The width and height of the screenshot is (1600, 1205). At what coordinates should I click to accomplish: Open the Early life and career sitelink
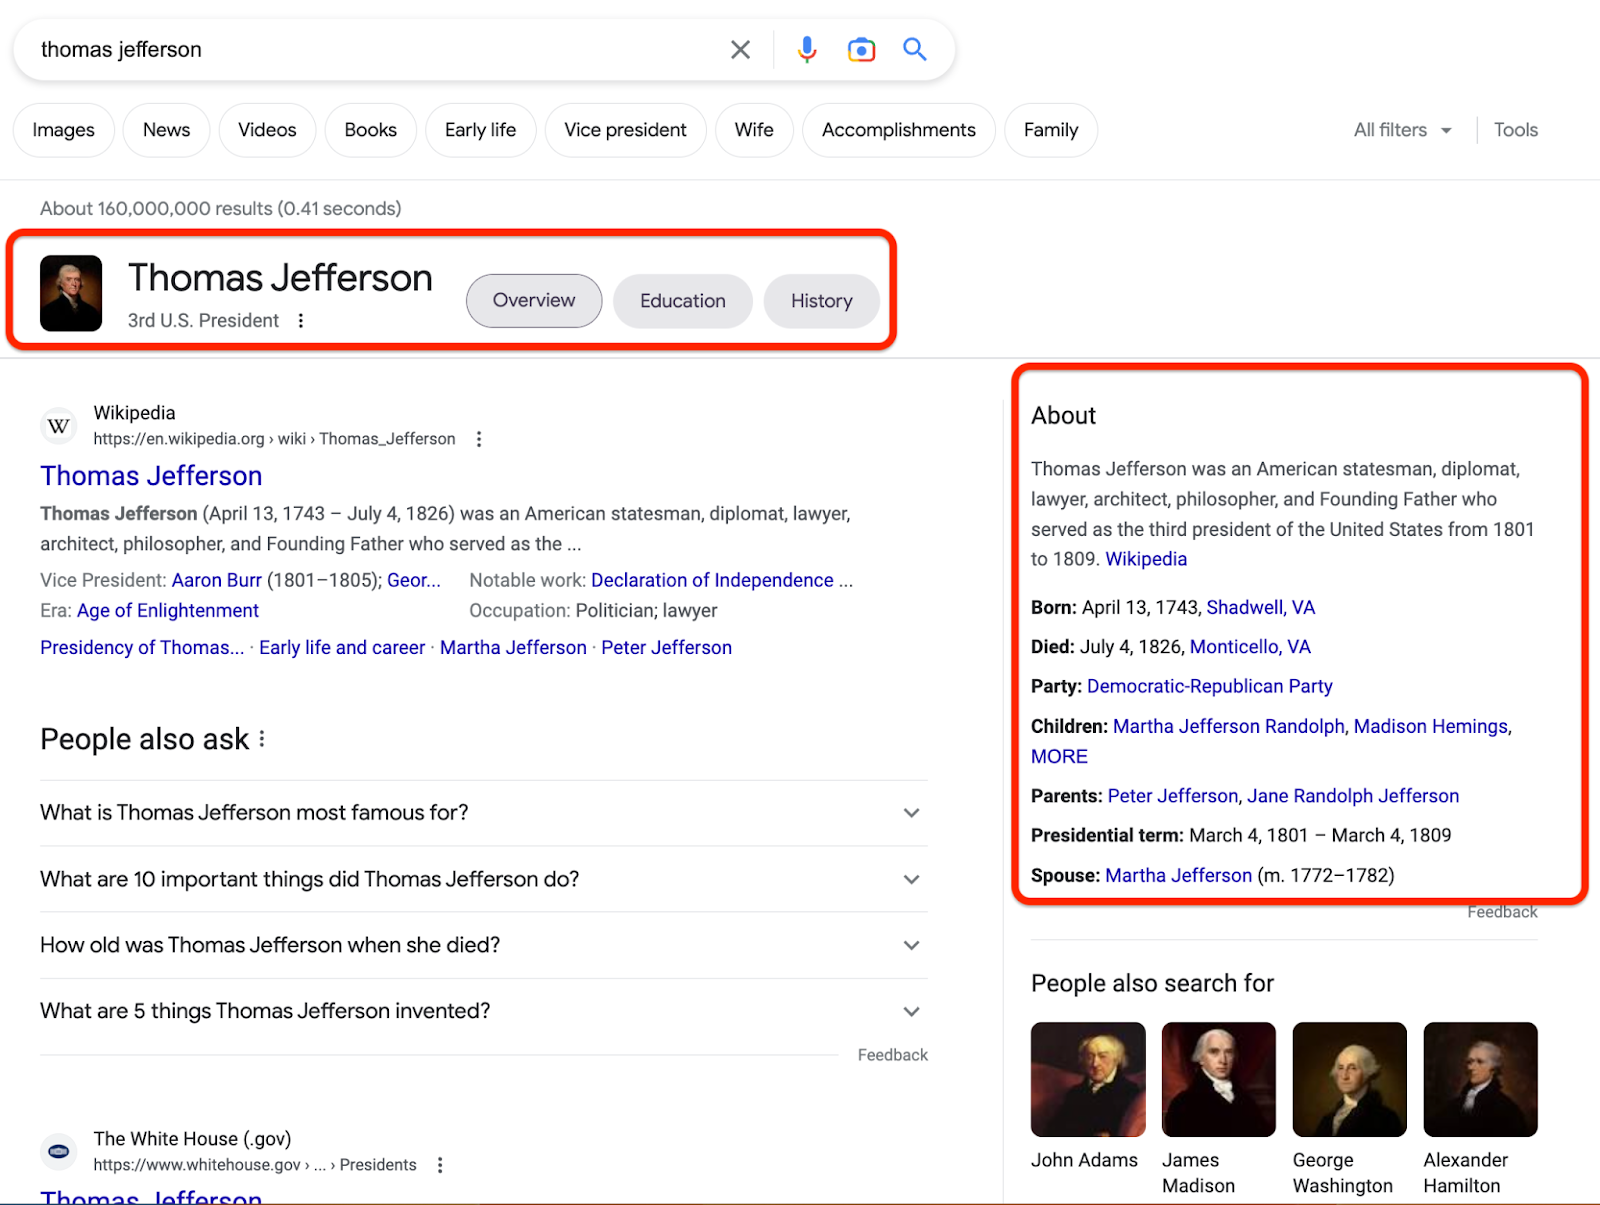pyautogui.click(x=342, y=648)
